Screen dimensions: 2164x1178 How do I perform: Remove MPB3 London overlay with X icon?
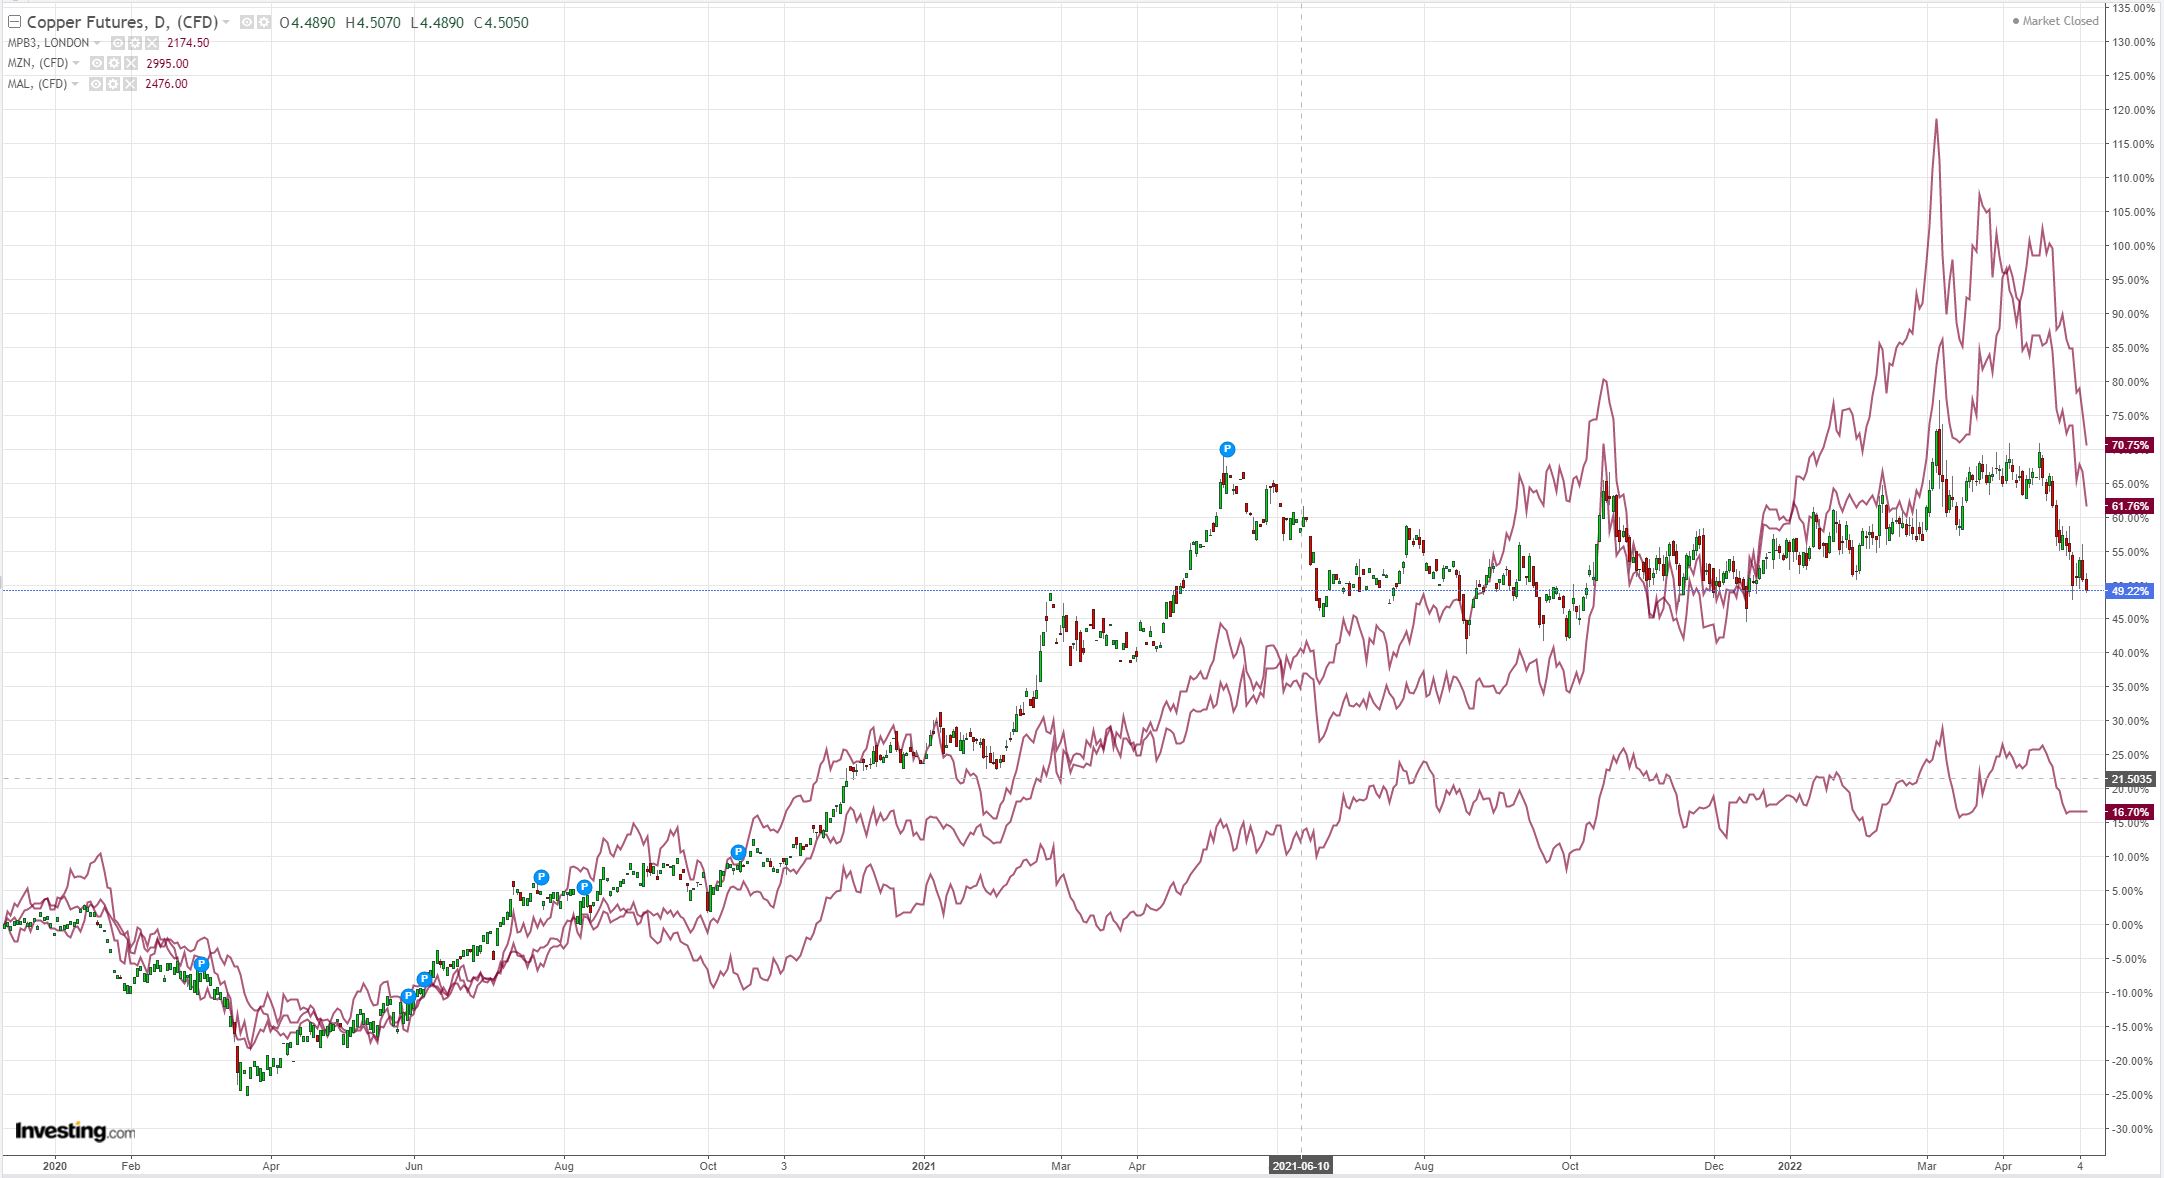[152, 43]
